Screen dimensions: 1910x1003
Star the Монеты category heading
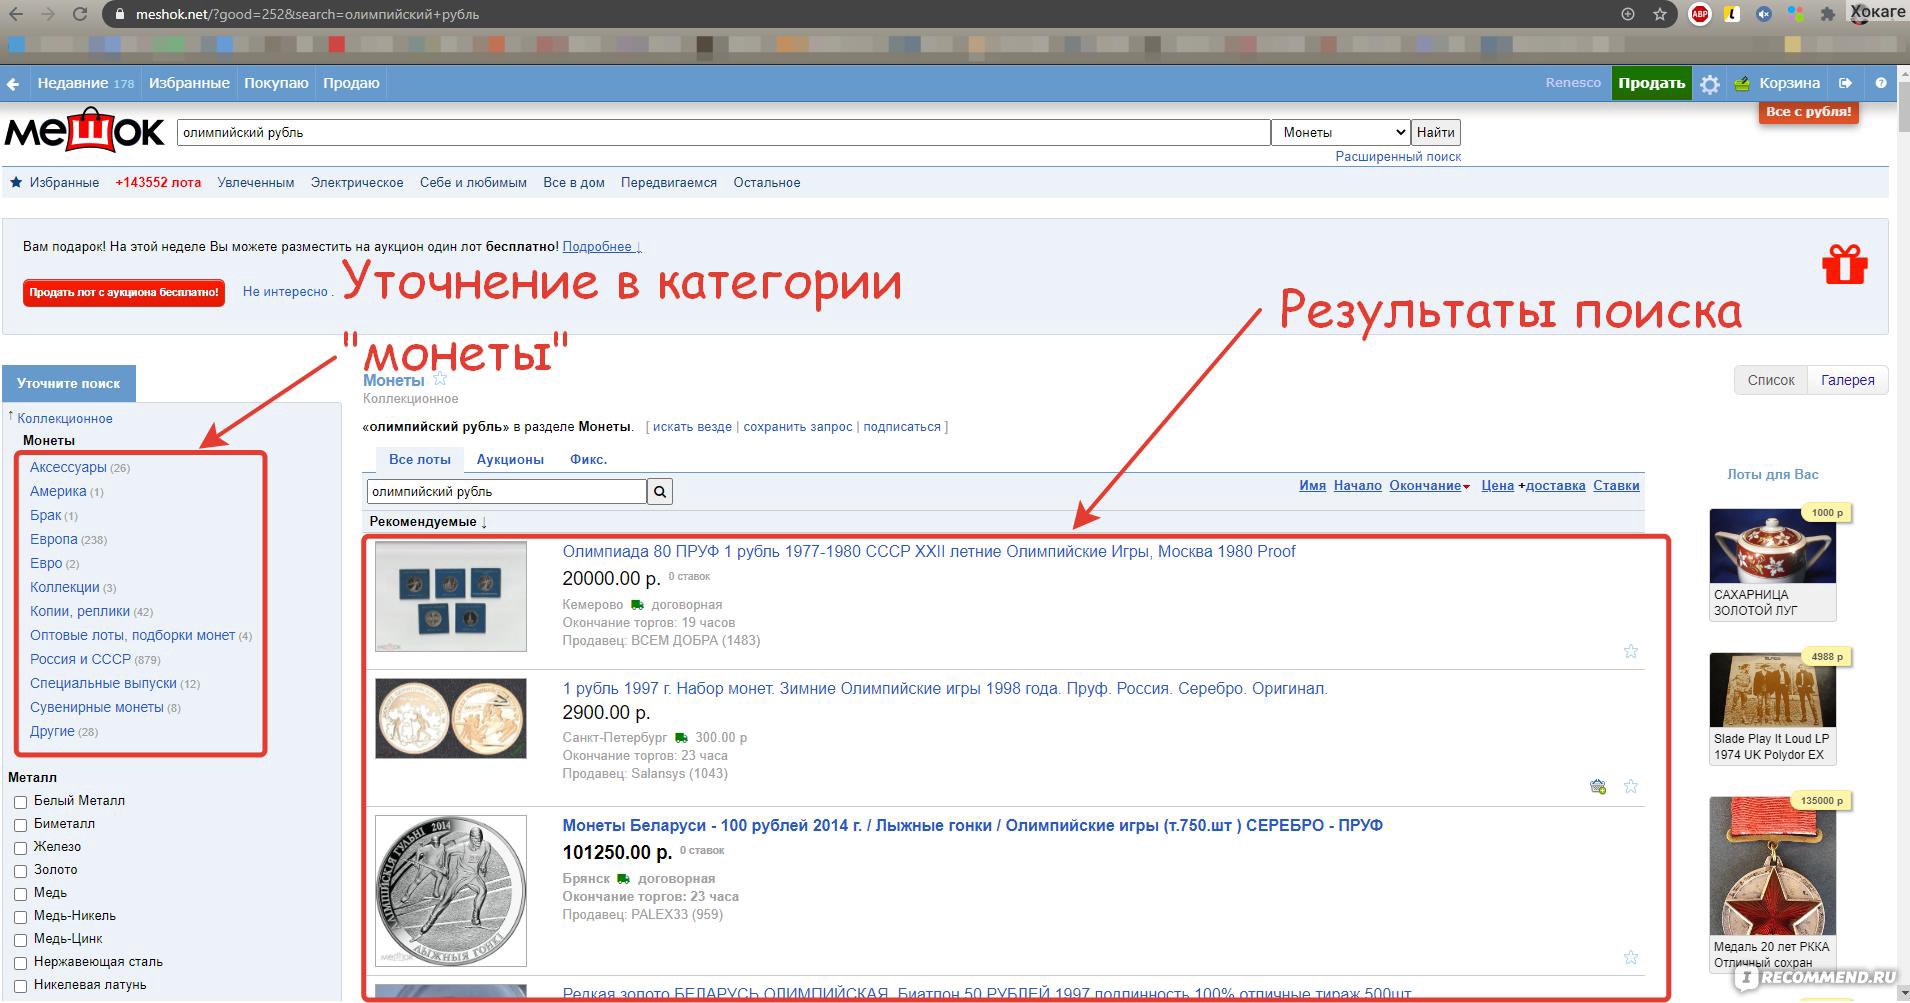tap(439, 379)
